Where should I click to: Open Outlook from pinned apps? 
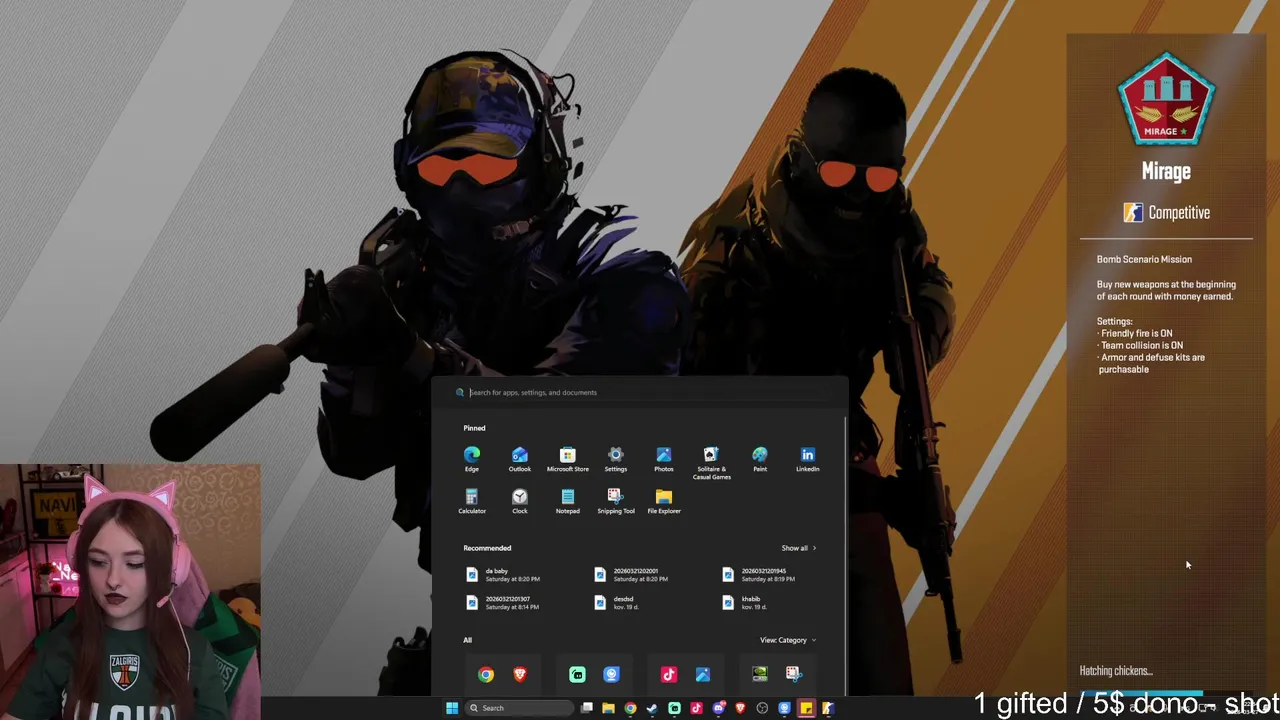pos(520,459)
